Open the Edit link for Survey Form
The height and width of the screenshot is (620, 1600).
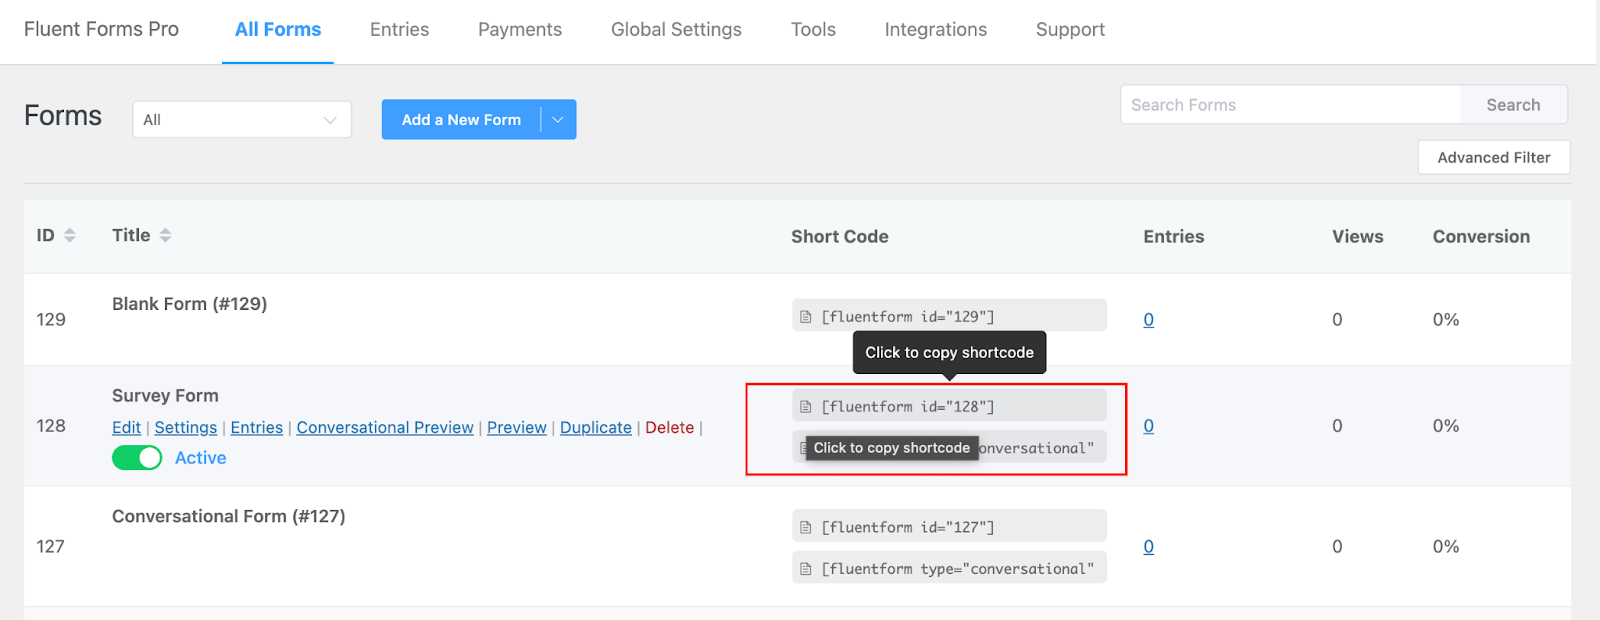(x=126, y=428)
